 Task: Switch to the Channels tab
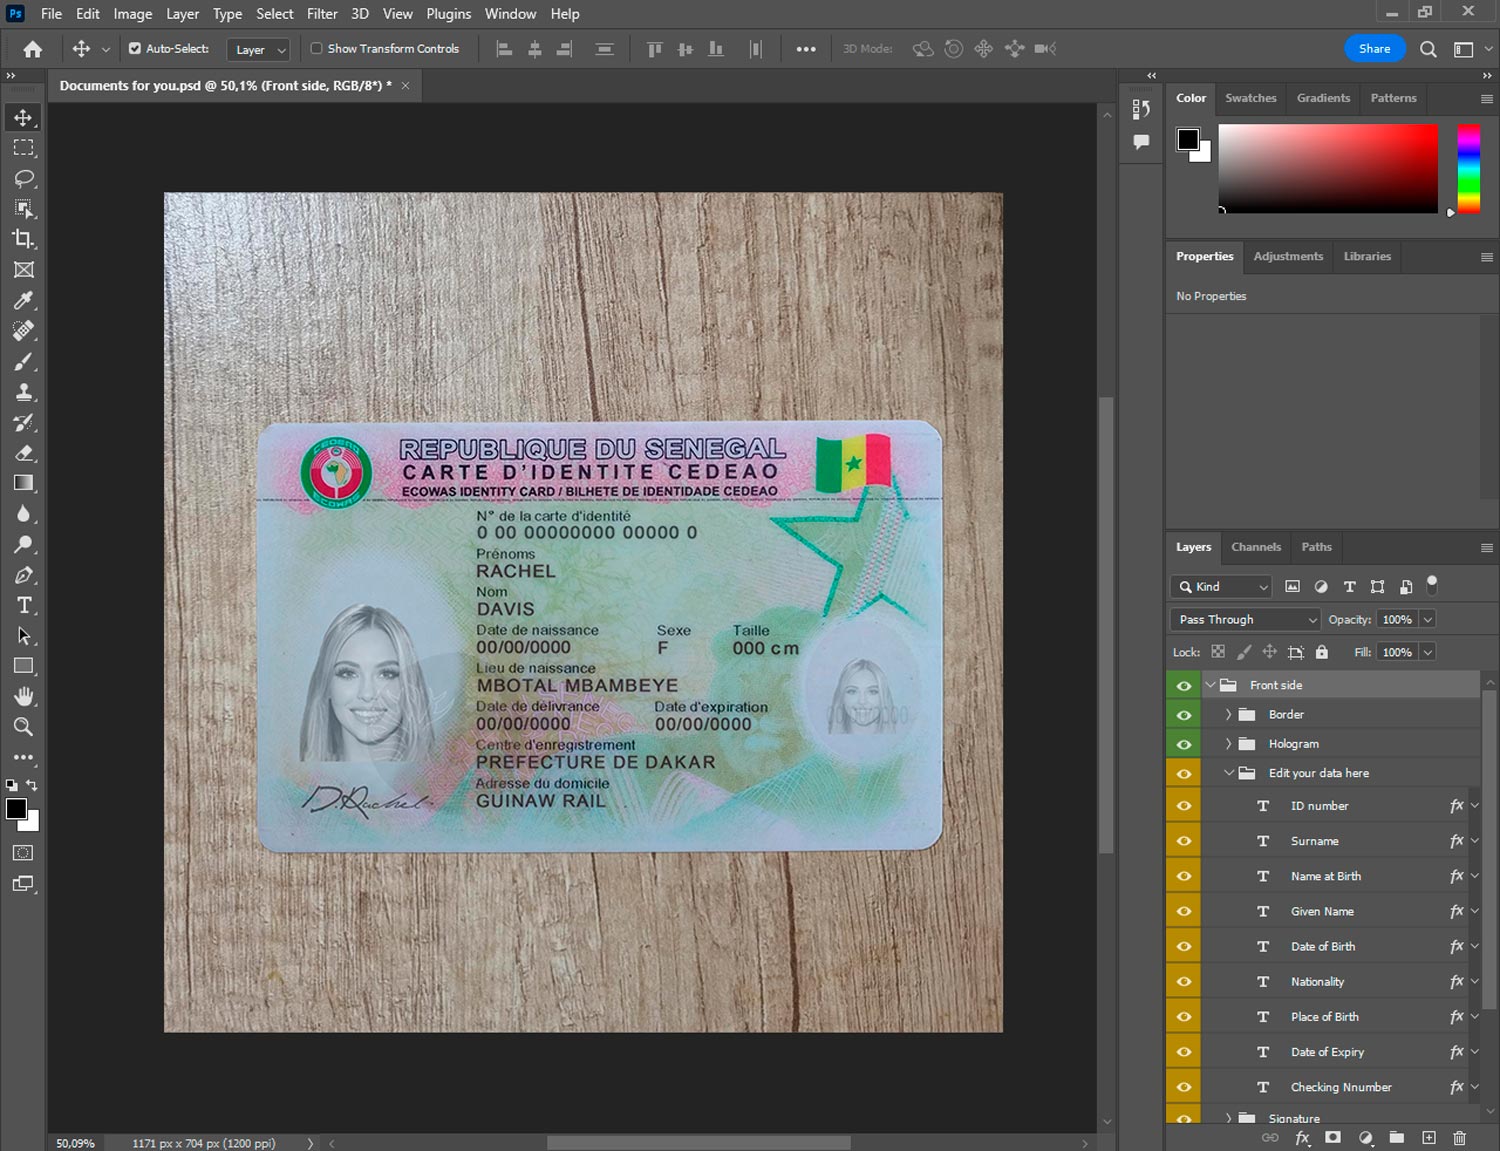[x=1255, y=547]
